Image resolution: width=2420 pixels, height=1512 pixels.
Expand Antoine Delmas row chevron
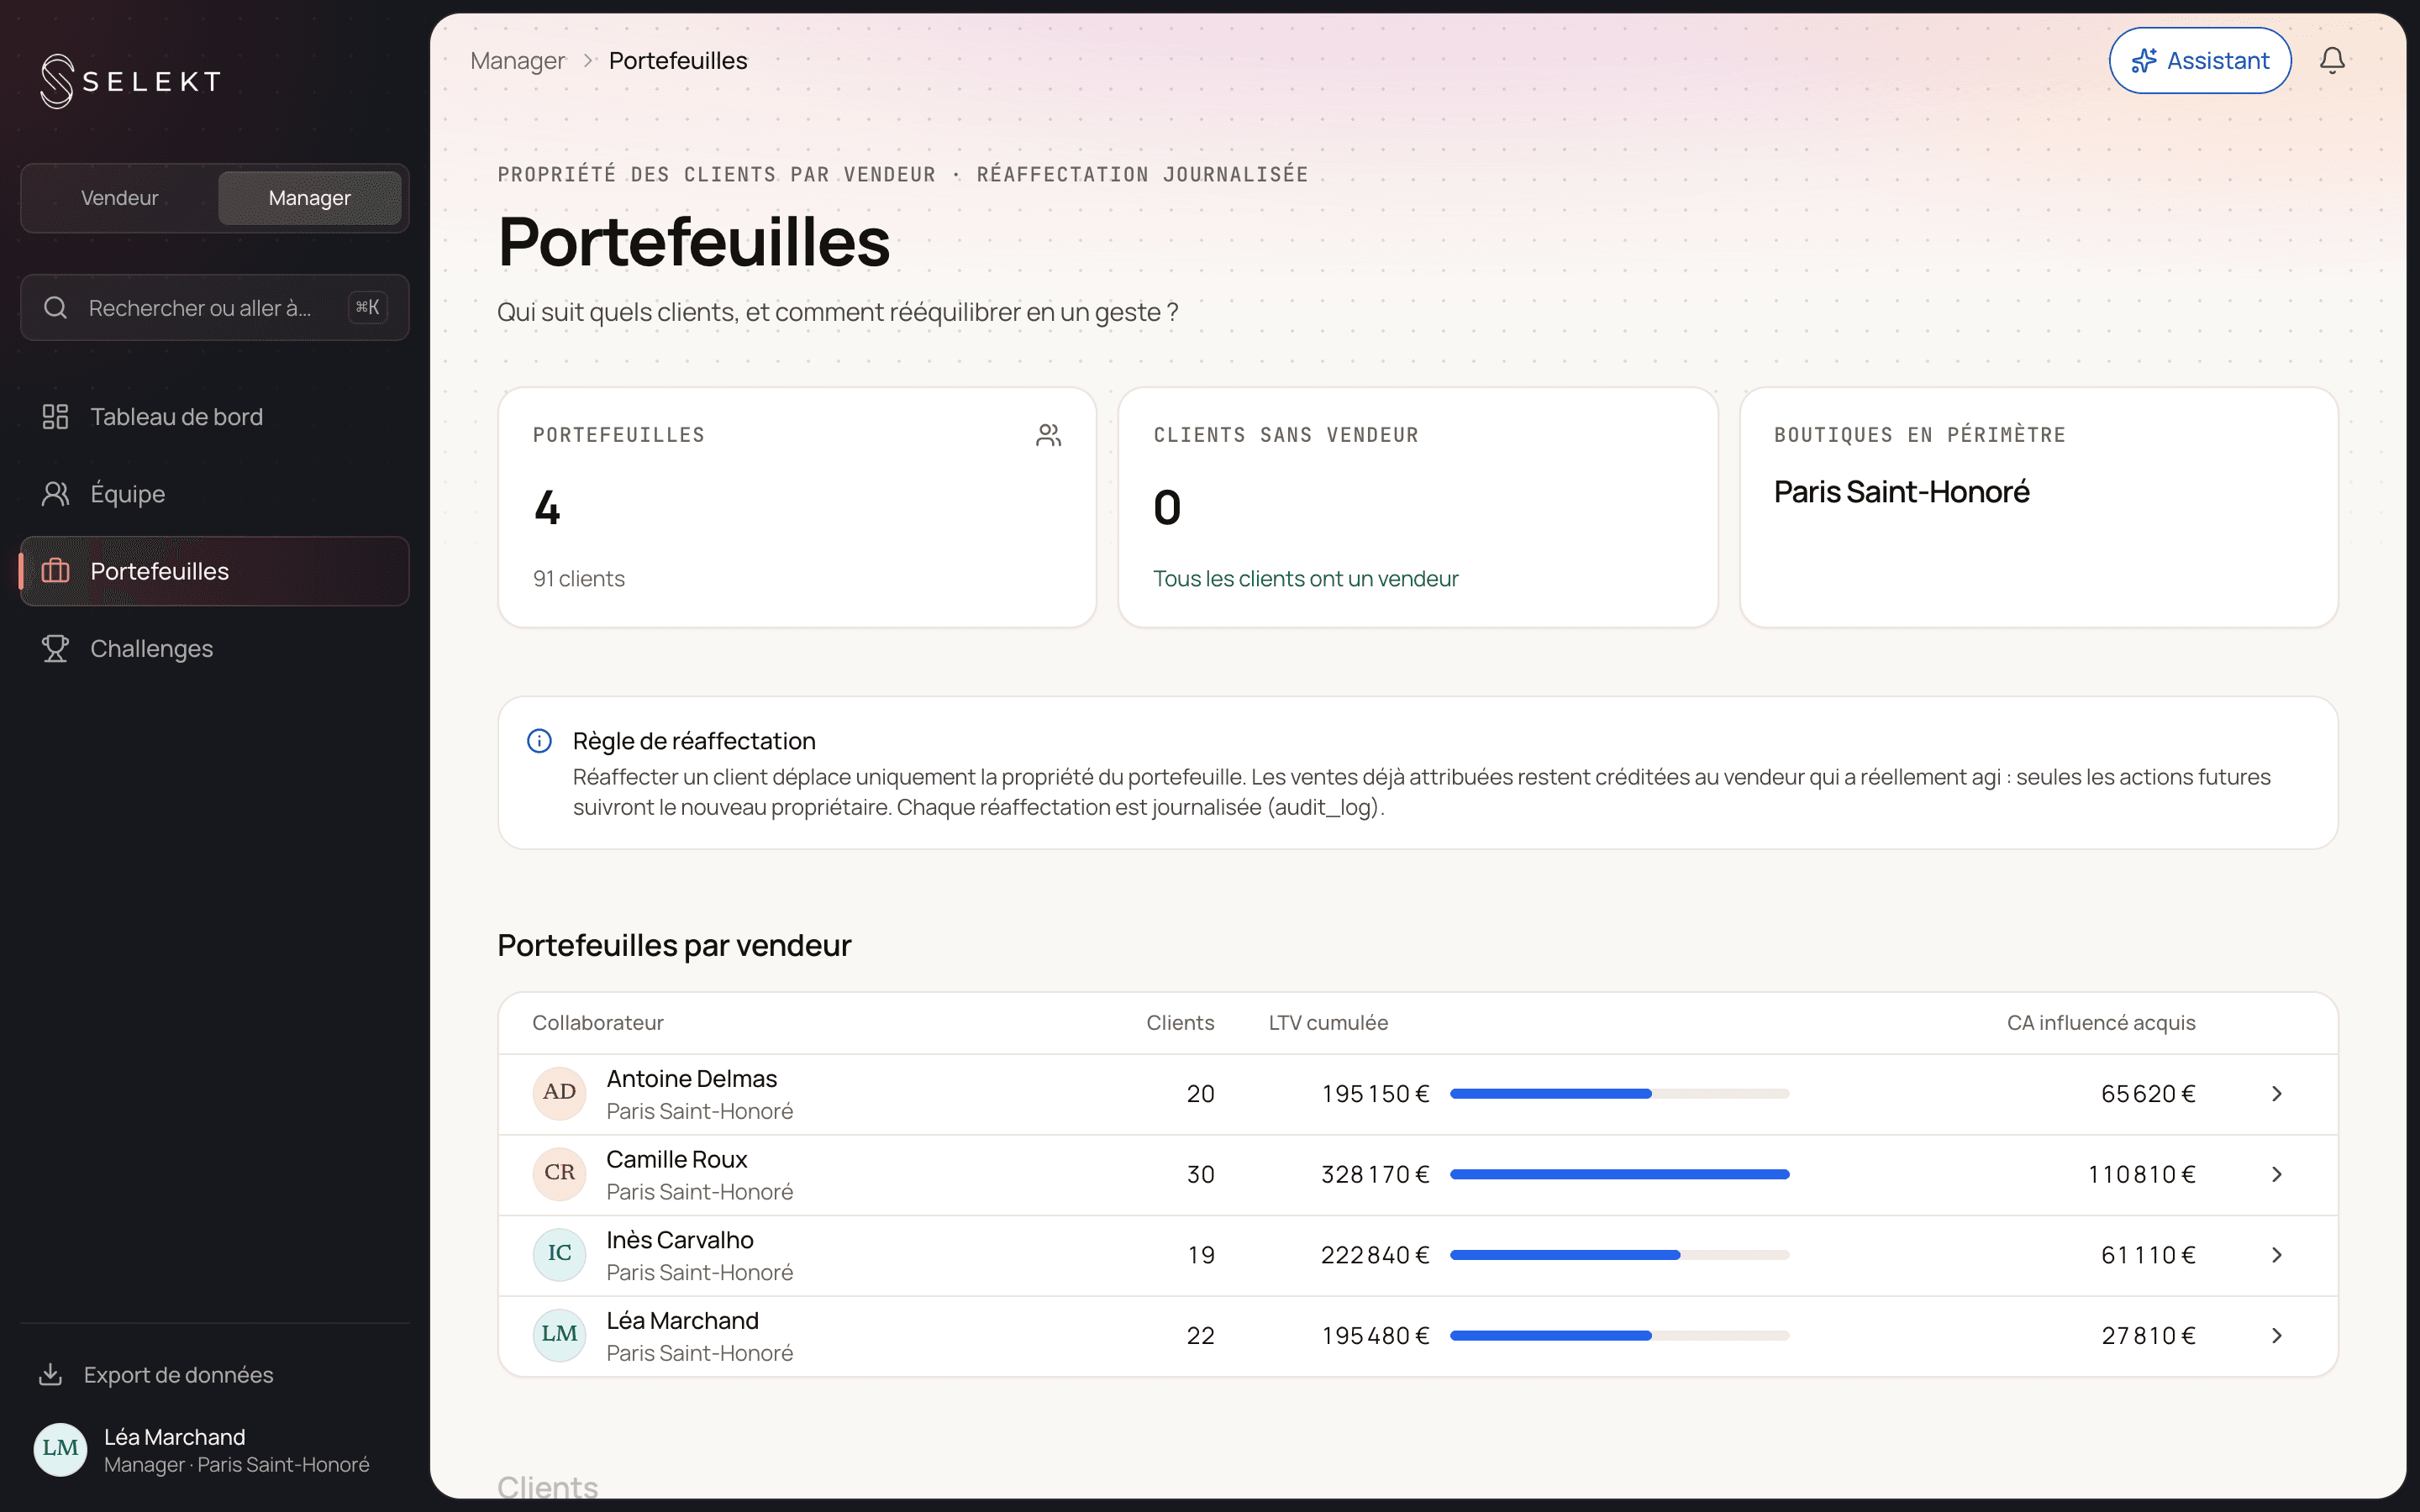point(2277,1094)
